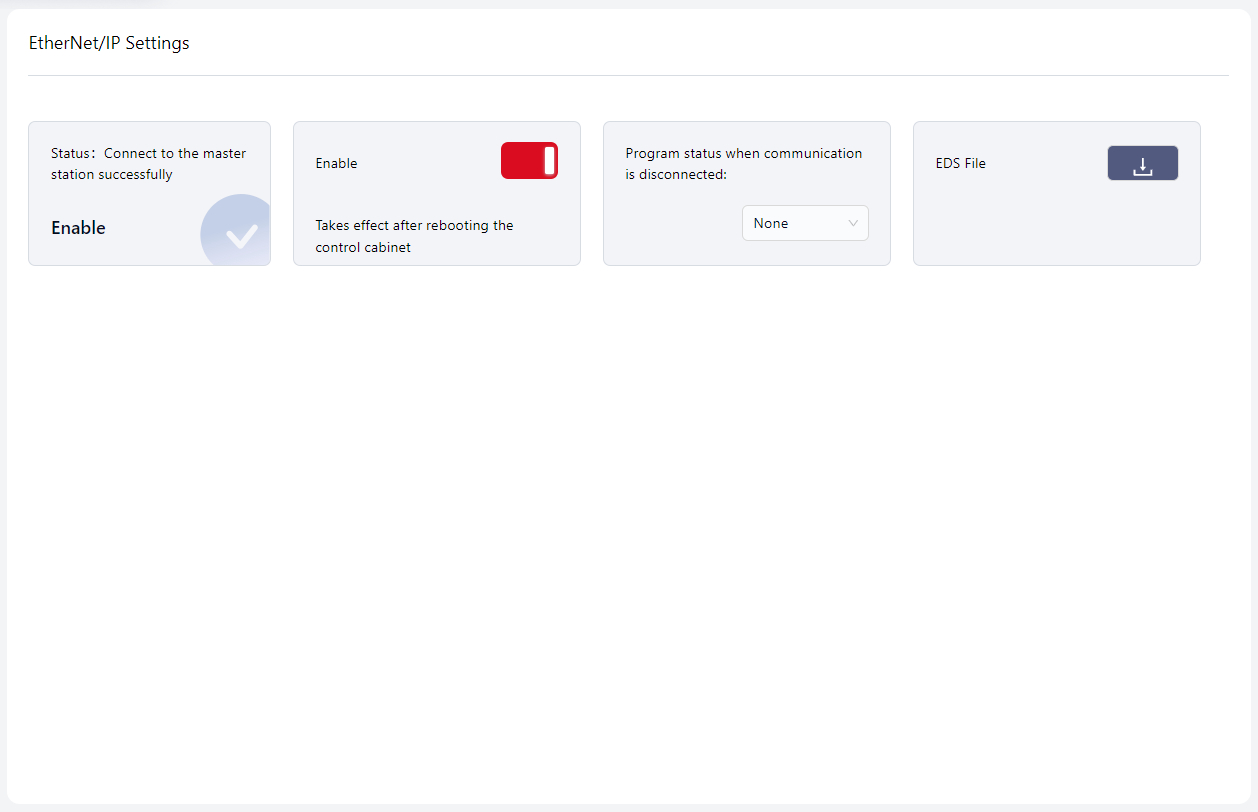The width and height of the screenshot is (1258, 812).
Task: Click the white knob of the Enable switch
Action: [x=549, y=161]
